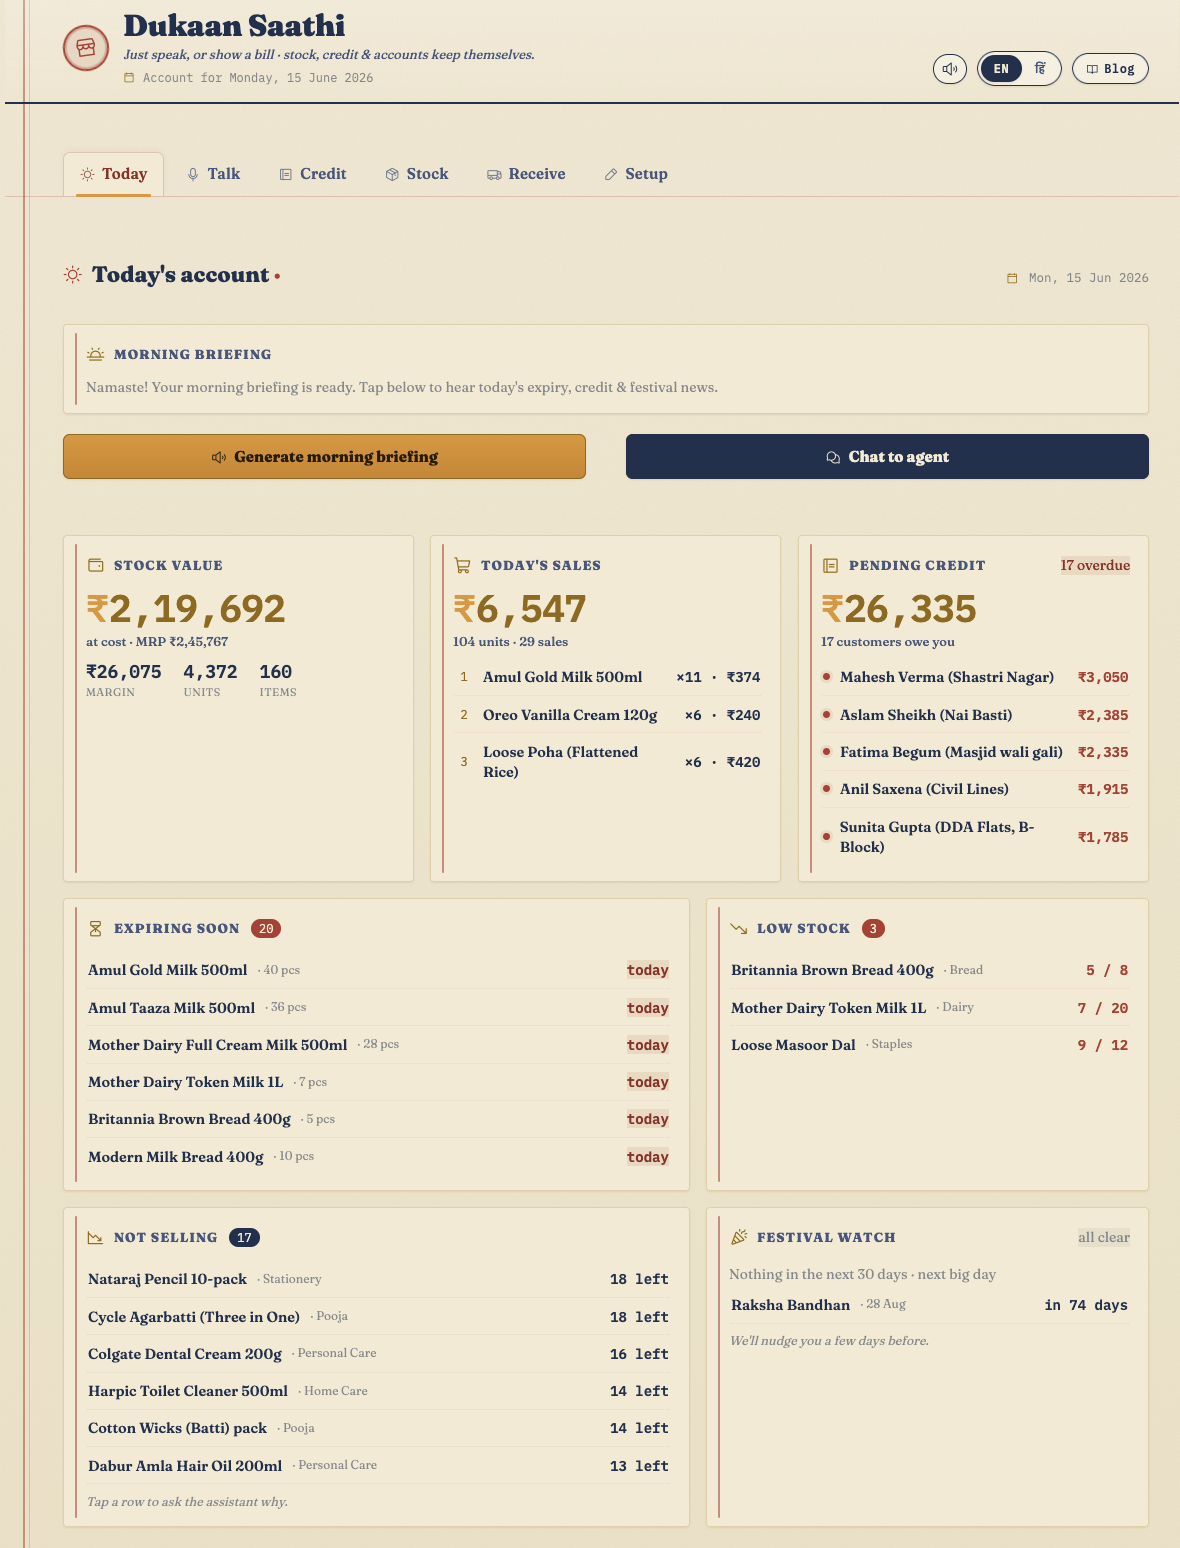The image size is (1180, 1548).
Task: Click the Today's Sales total ₹6,547
Action: click(x=520, y=609)
